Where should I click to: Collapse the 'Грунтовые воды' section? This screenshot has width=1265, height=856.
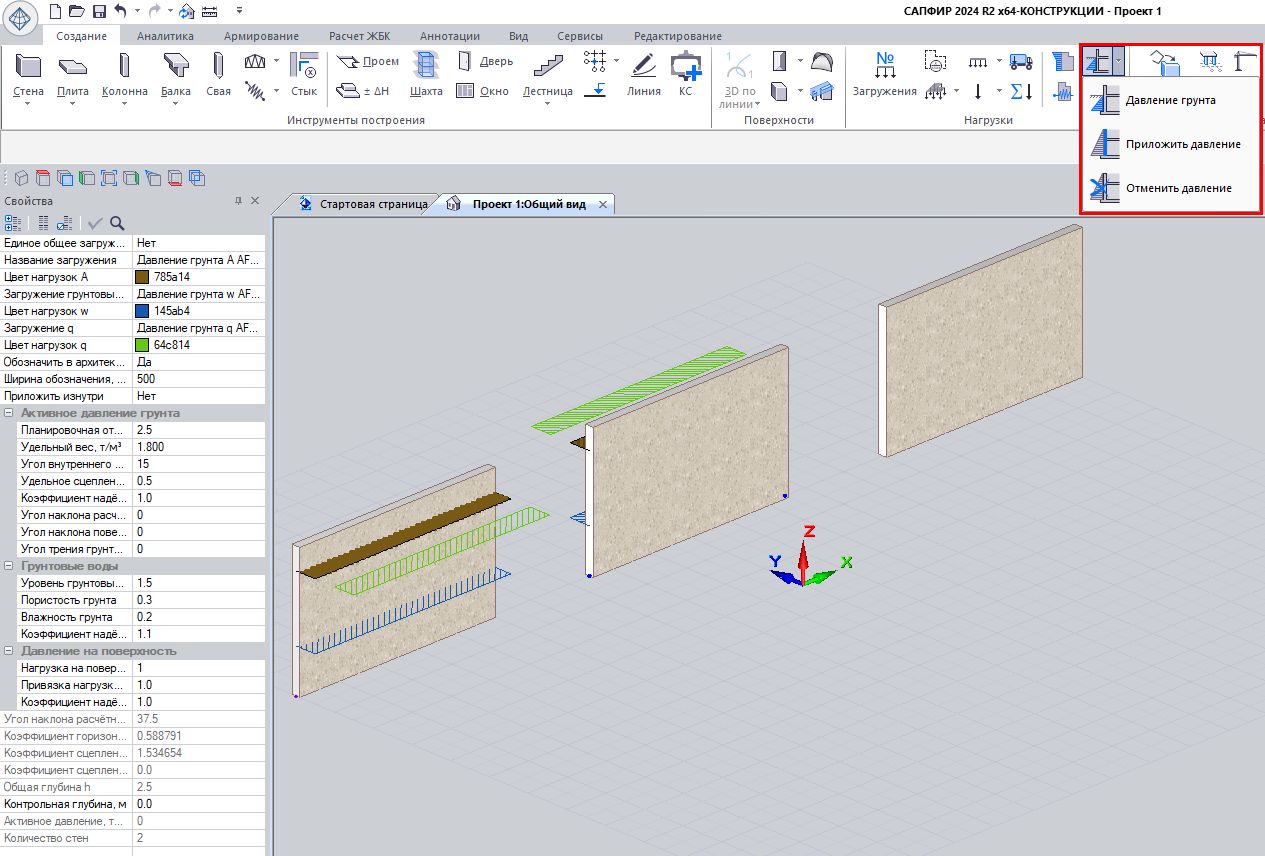9,566
